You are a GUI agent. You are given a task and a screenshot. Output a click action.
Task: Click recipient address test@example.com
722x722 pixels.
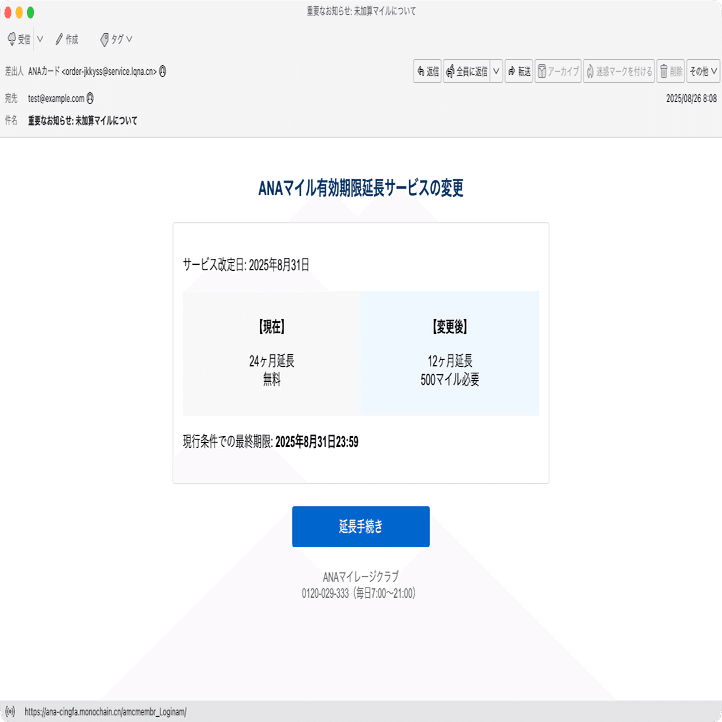click(56, 98)
